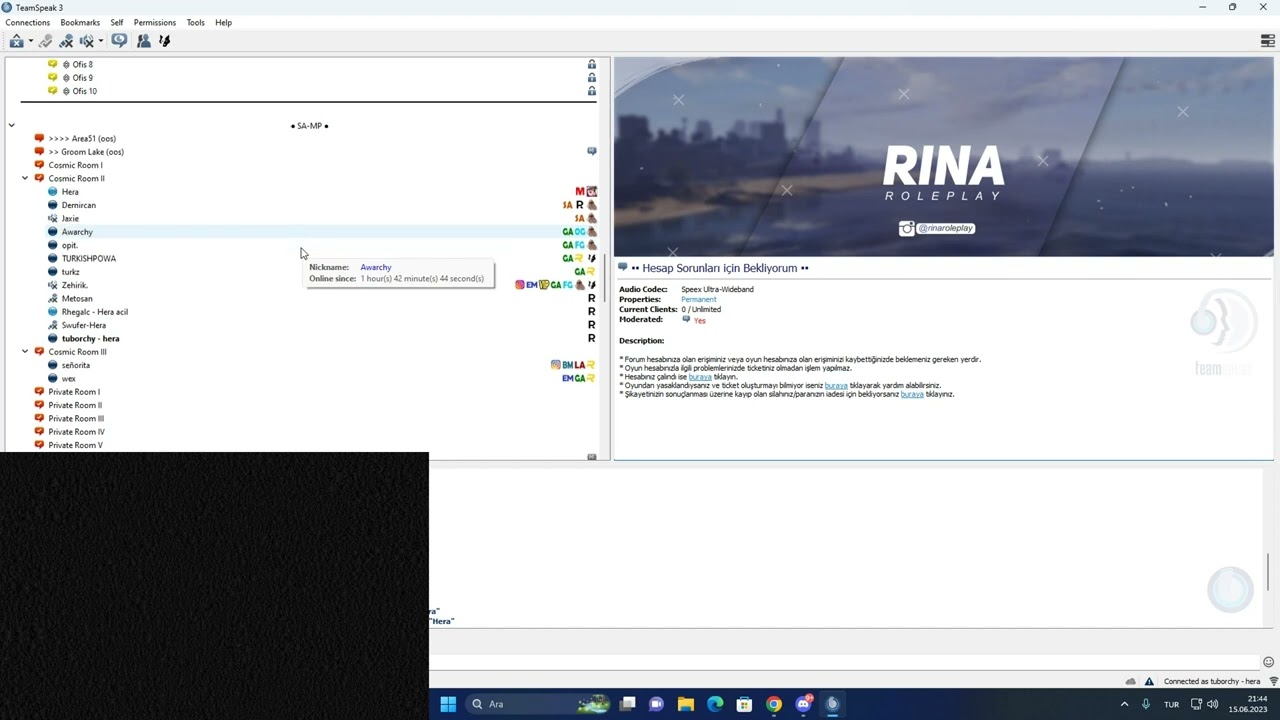Click the layout icon at toolbar right end
This screenshot has height=720, width=1280.
click(x=1268, y=41)
